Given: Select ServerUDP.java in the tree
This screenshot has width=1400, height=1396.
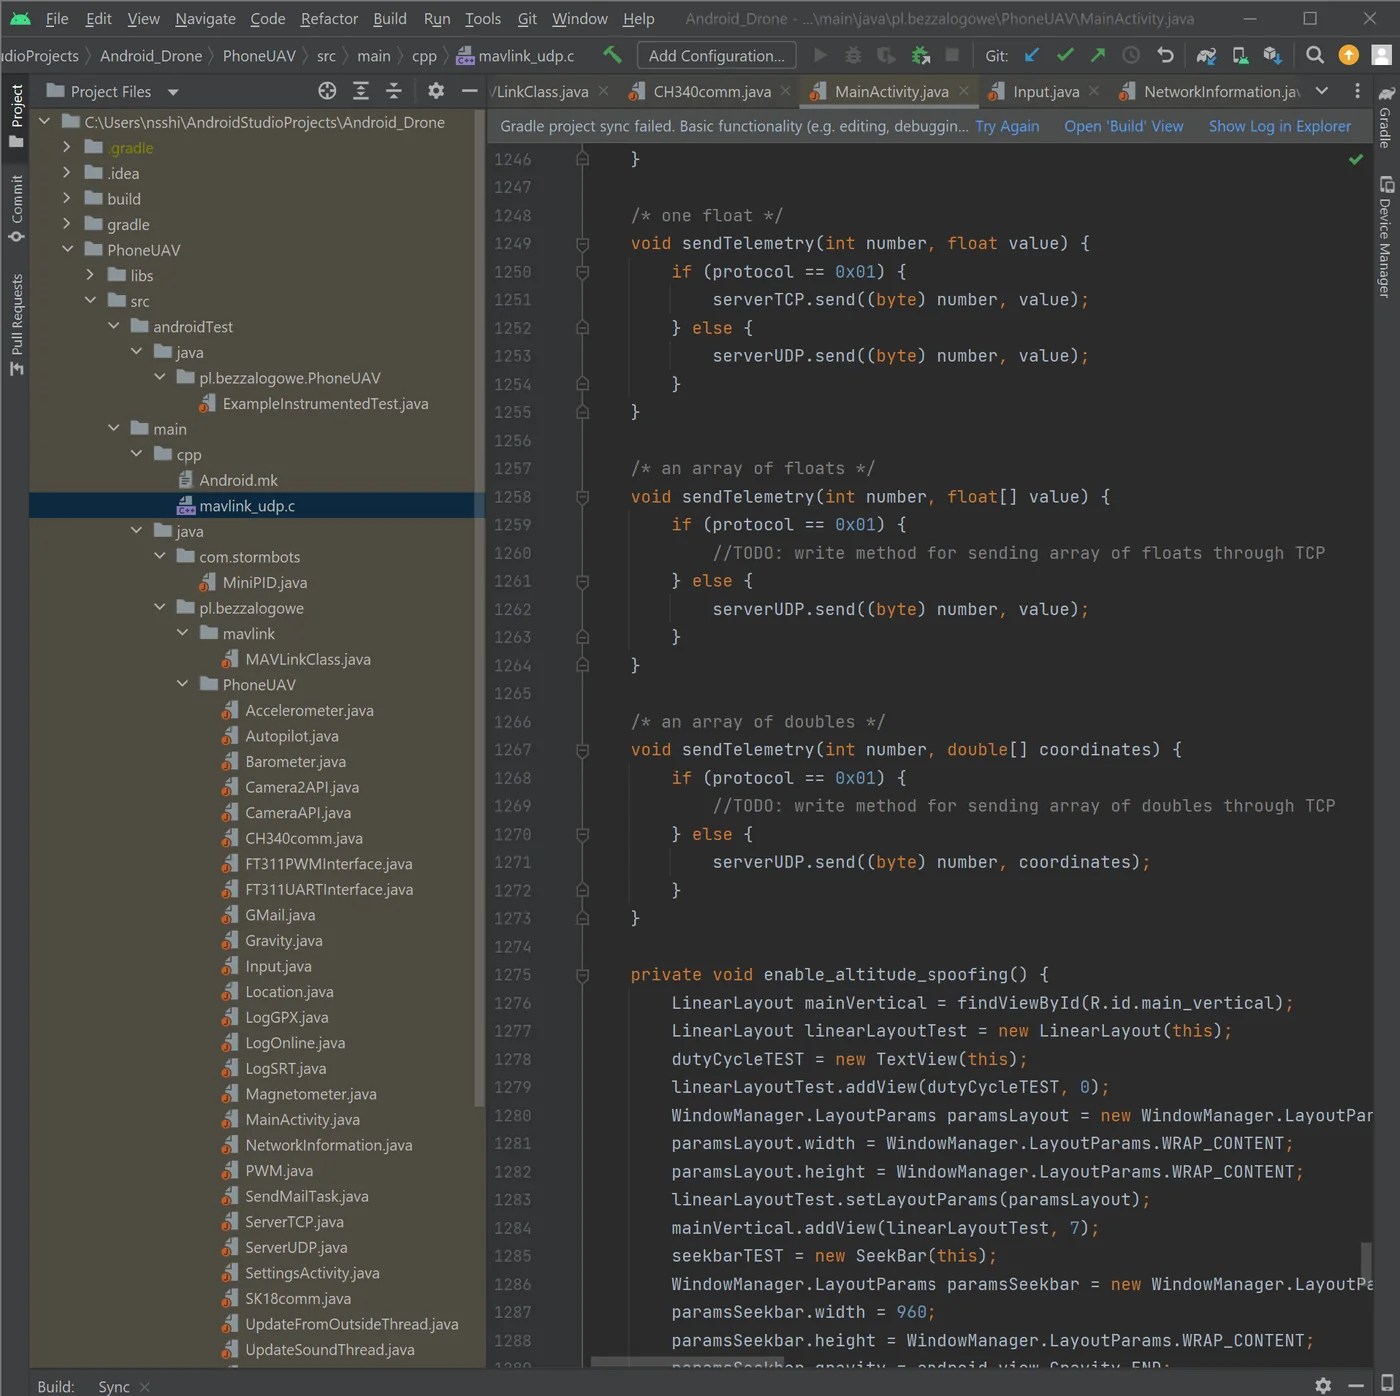Looking at the screenshot, I should pyautogui.click(x=296, y=1247).
